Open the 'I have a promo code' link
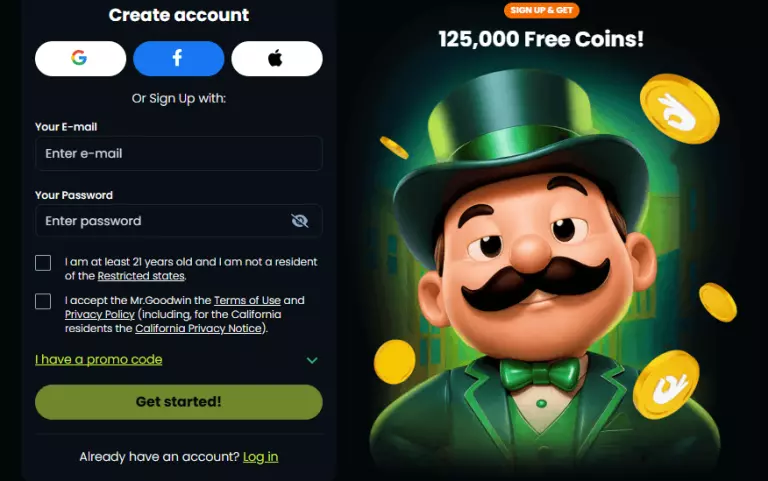768x481 pixels. [98, 360]
